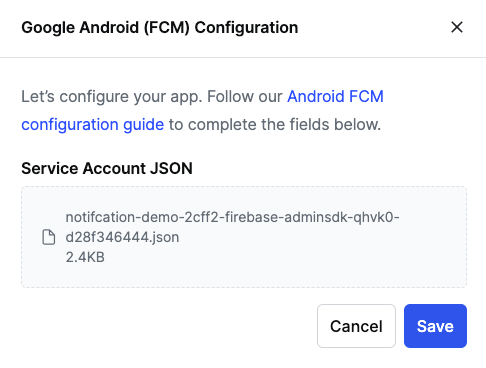Screen dimensions: 486x368
Task: Click the 'JSON' word in field label
Action: tap(171, 168)
